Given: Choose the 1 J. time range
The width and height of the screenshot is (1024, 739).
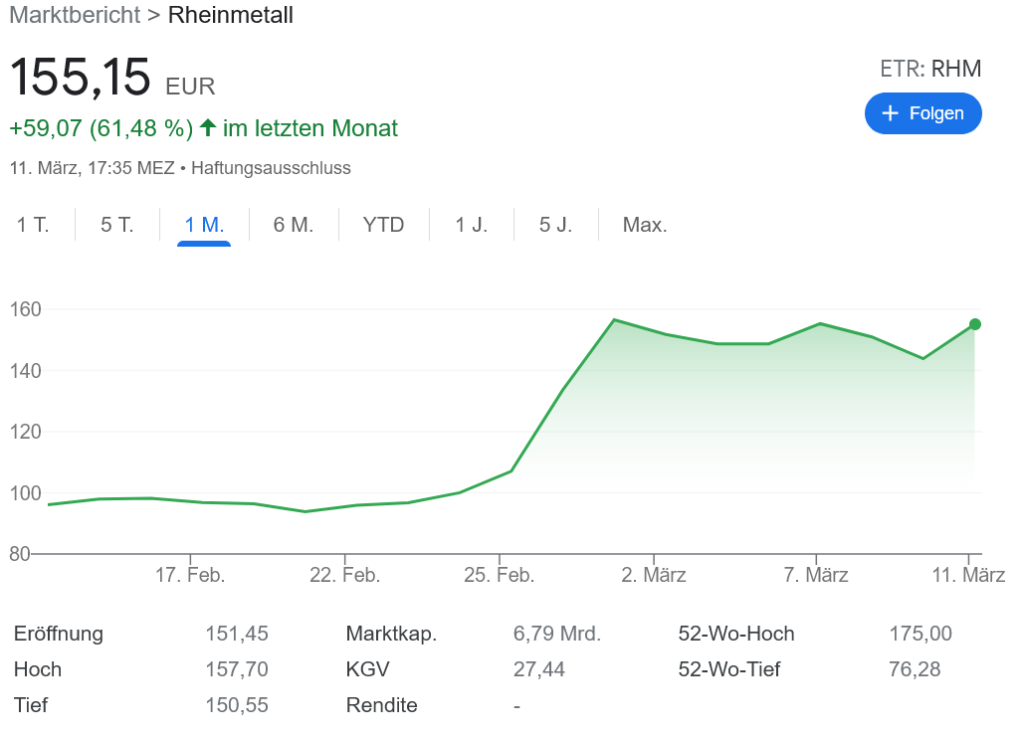Looking at the screenshot, I should tap(471, 225).
